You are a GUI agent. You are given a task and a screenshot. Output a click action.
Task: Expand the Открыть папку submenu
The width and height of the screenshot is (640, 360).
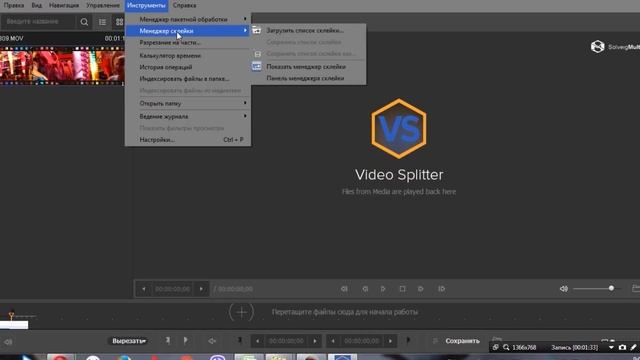(x=188, y=103)
